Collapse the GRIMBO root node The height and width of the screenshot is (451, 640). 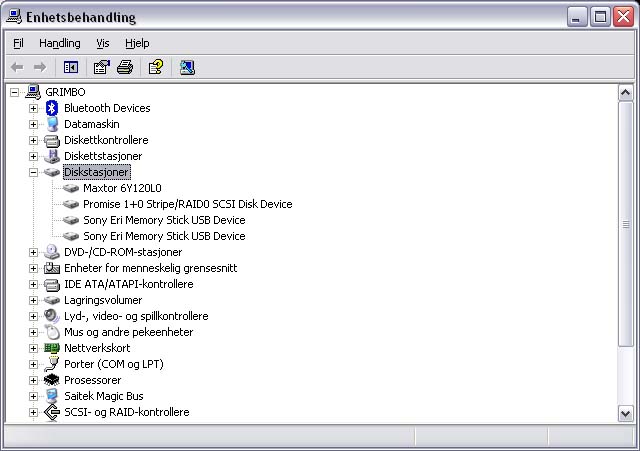point(14,92)
